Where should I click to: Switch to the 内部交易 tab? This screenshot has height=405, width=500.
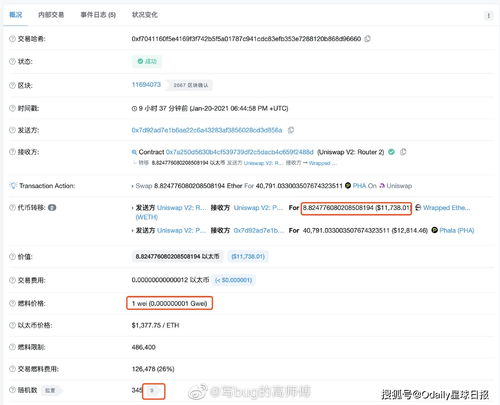point(51,15)
